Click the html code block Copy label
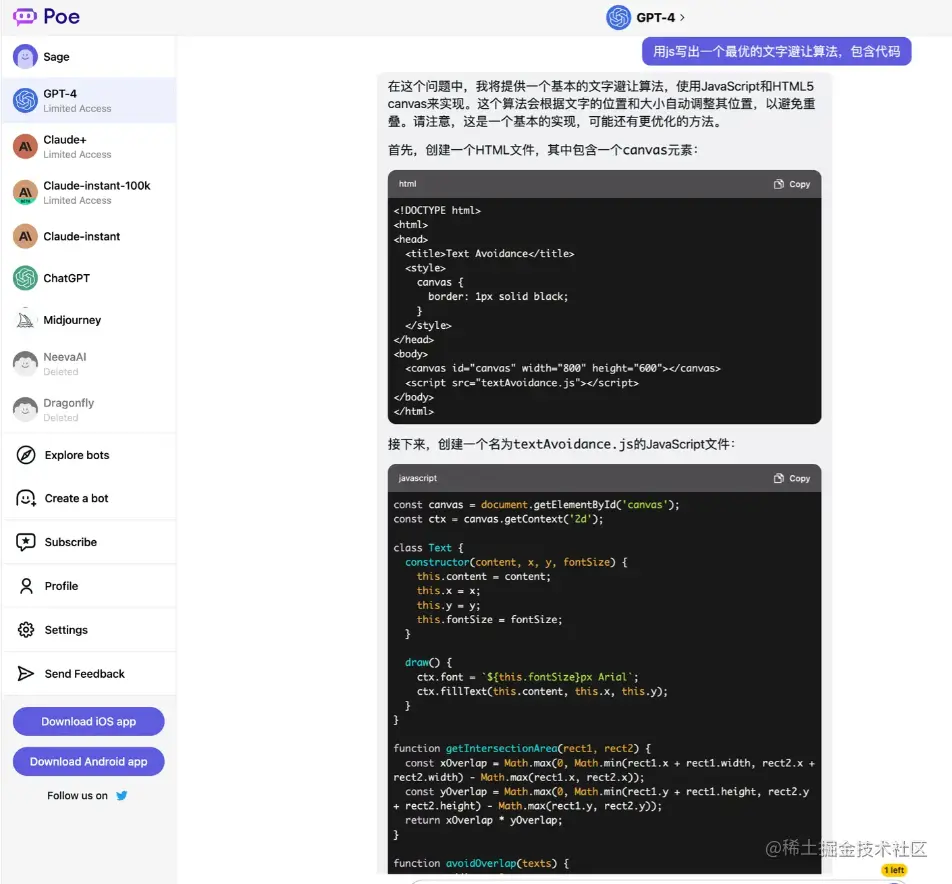Screen dimensions: 952x884 [799, 184]
